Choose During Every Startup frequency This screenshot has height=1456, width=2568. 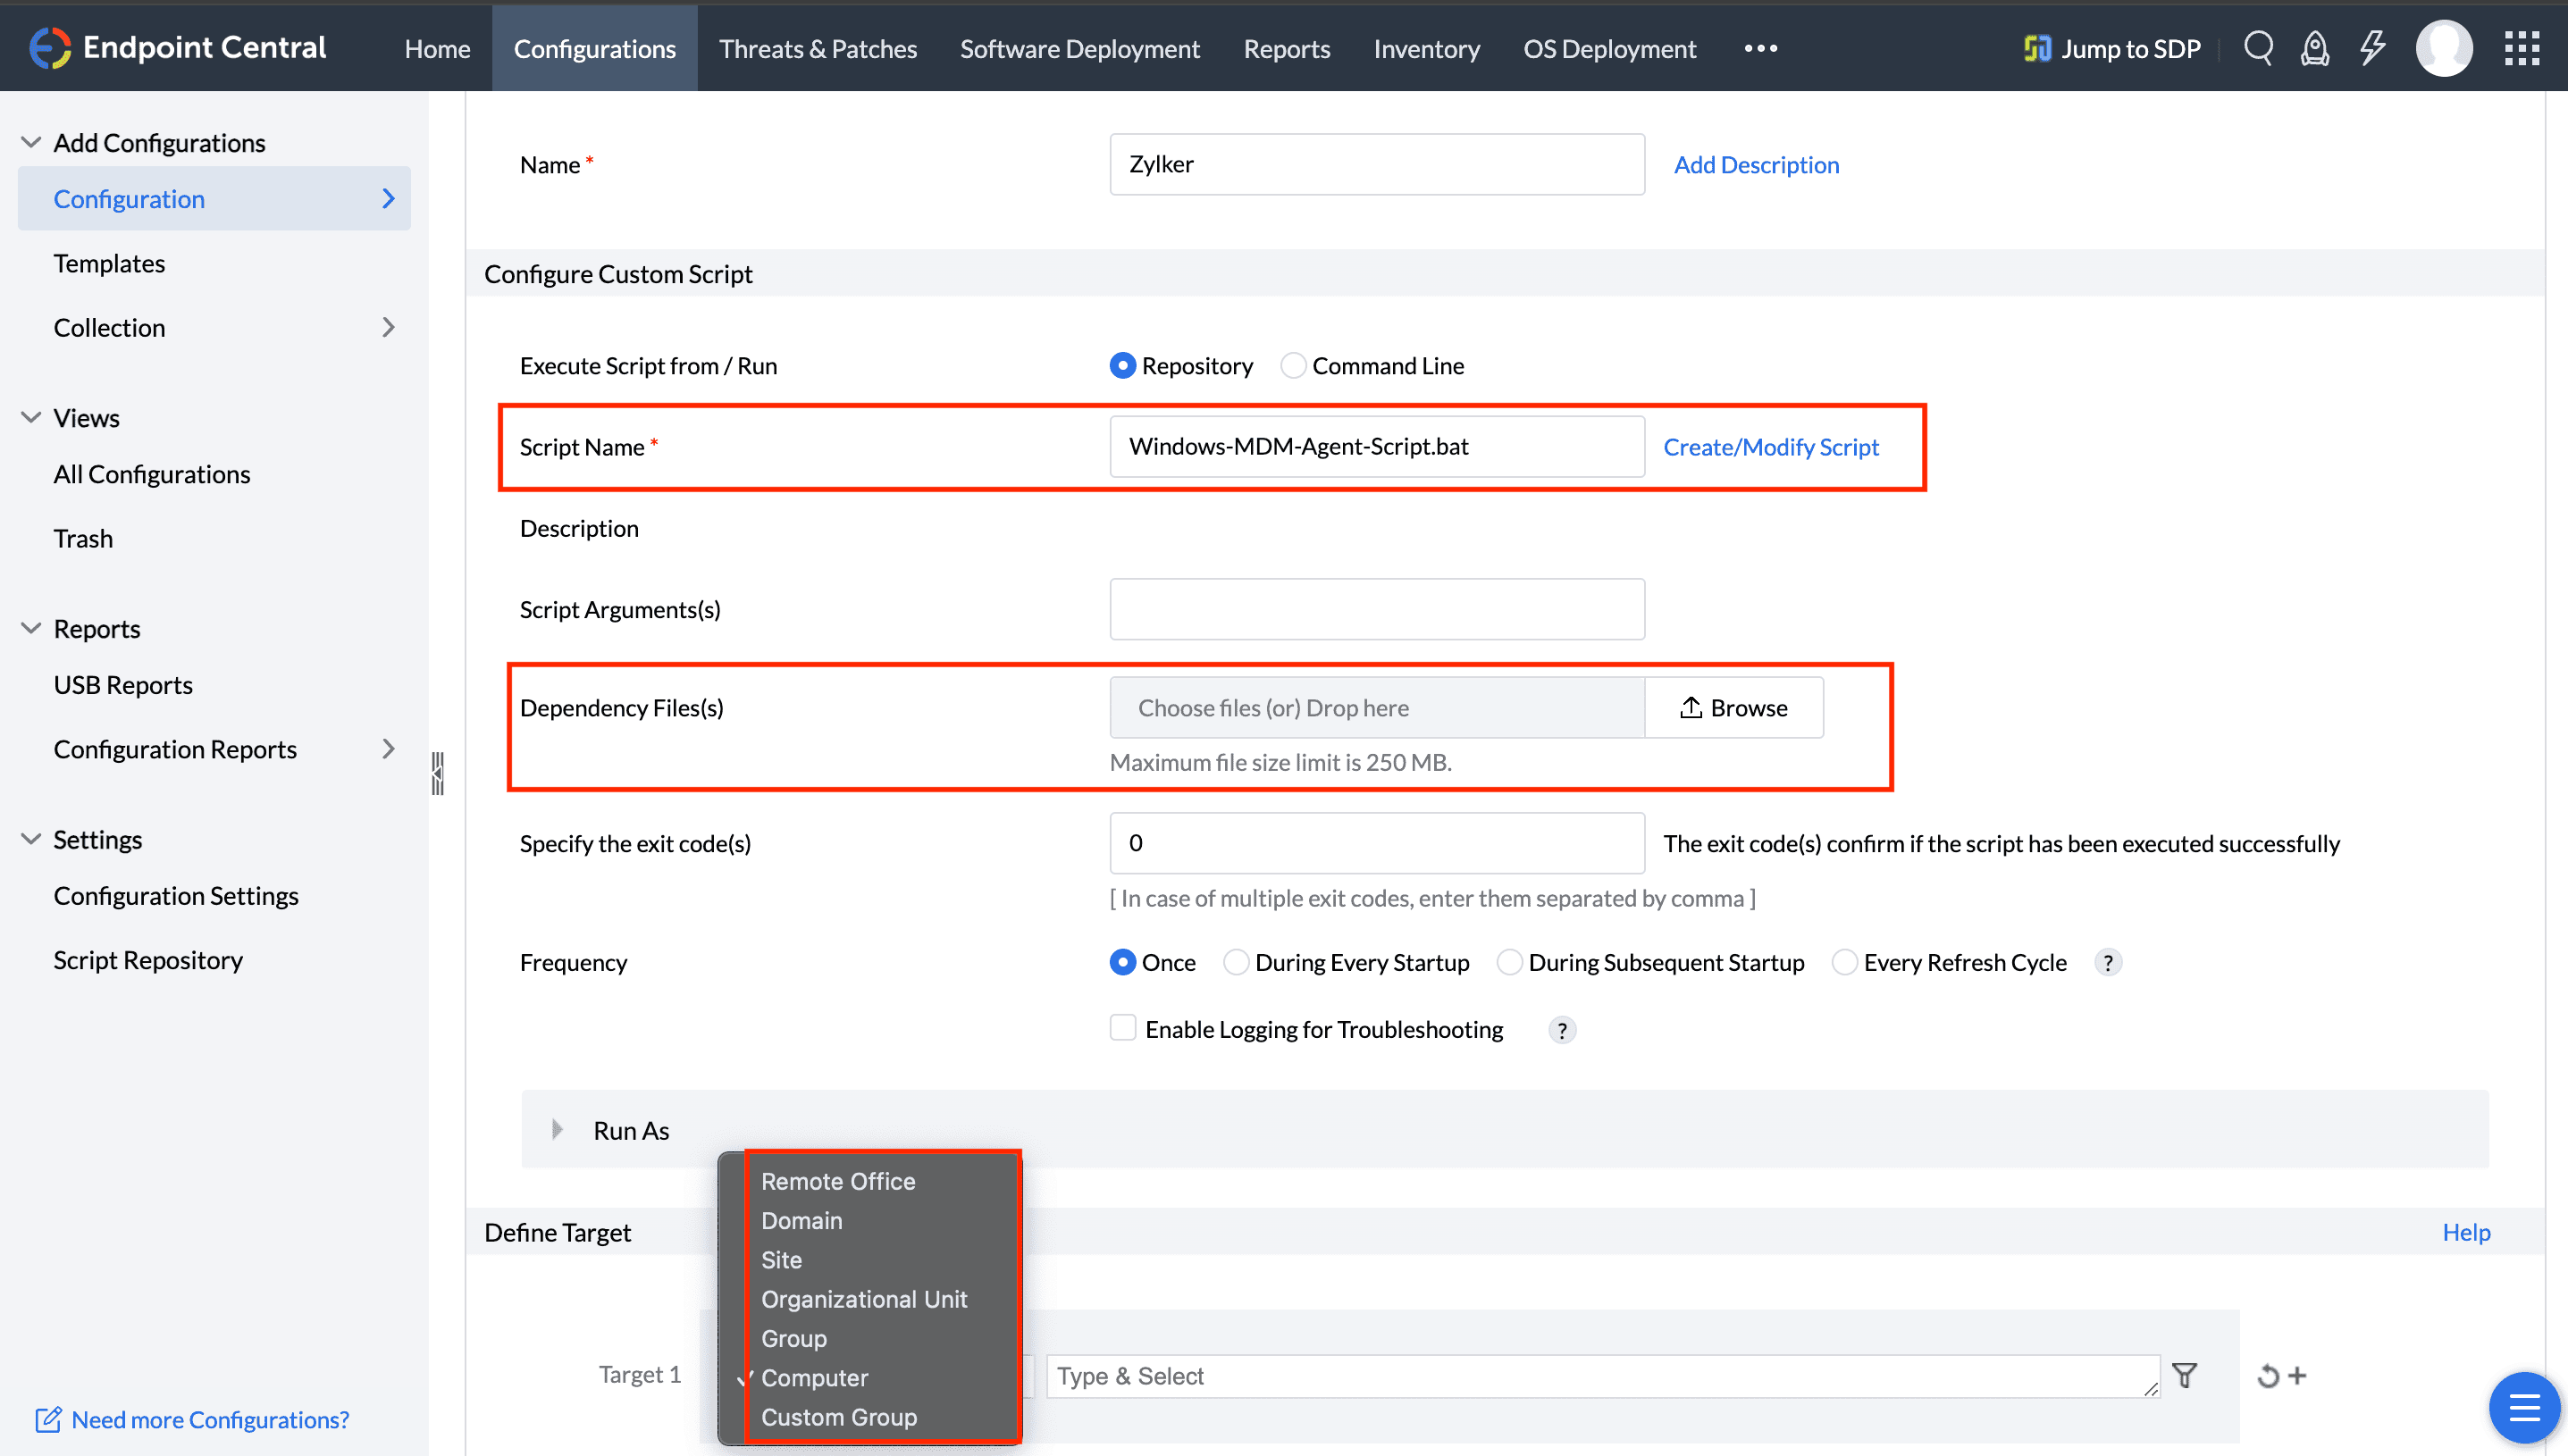[1237, 962]
